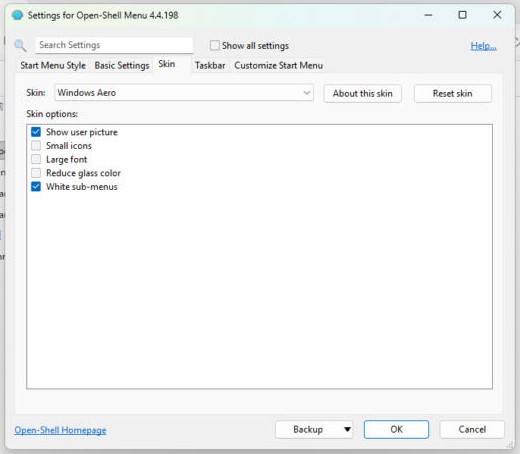Viewport: 520px width, 454px height.
Task: Uncheck Show user picture option
Action: click(x=36, y=132)
